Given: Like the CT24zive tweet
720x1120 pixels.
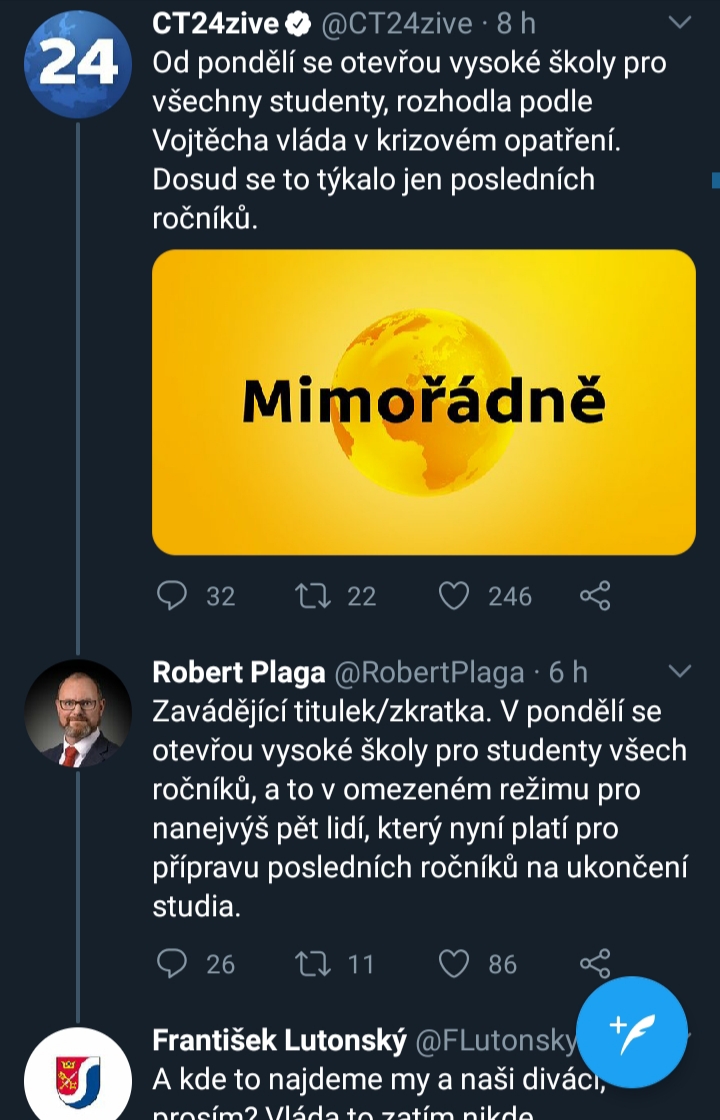Looking at the screenshot, I should pyautogui.click(x=455, y=596).
